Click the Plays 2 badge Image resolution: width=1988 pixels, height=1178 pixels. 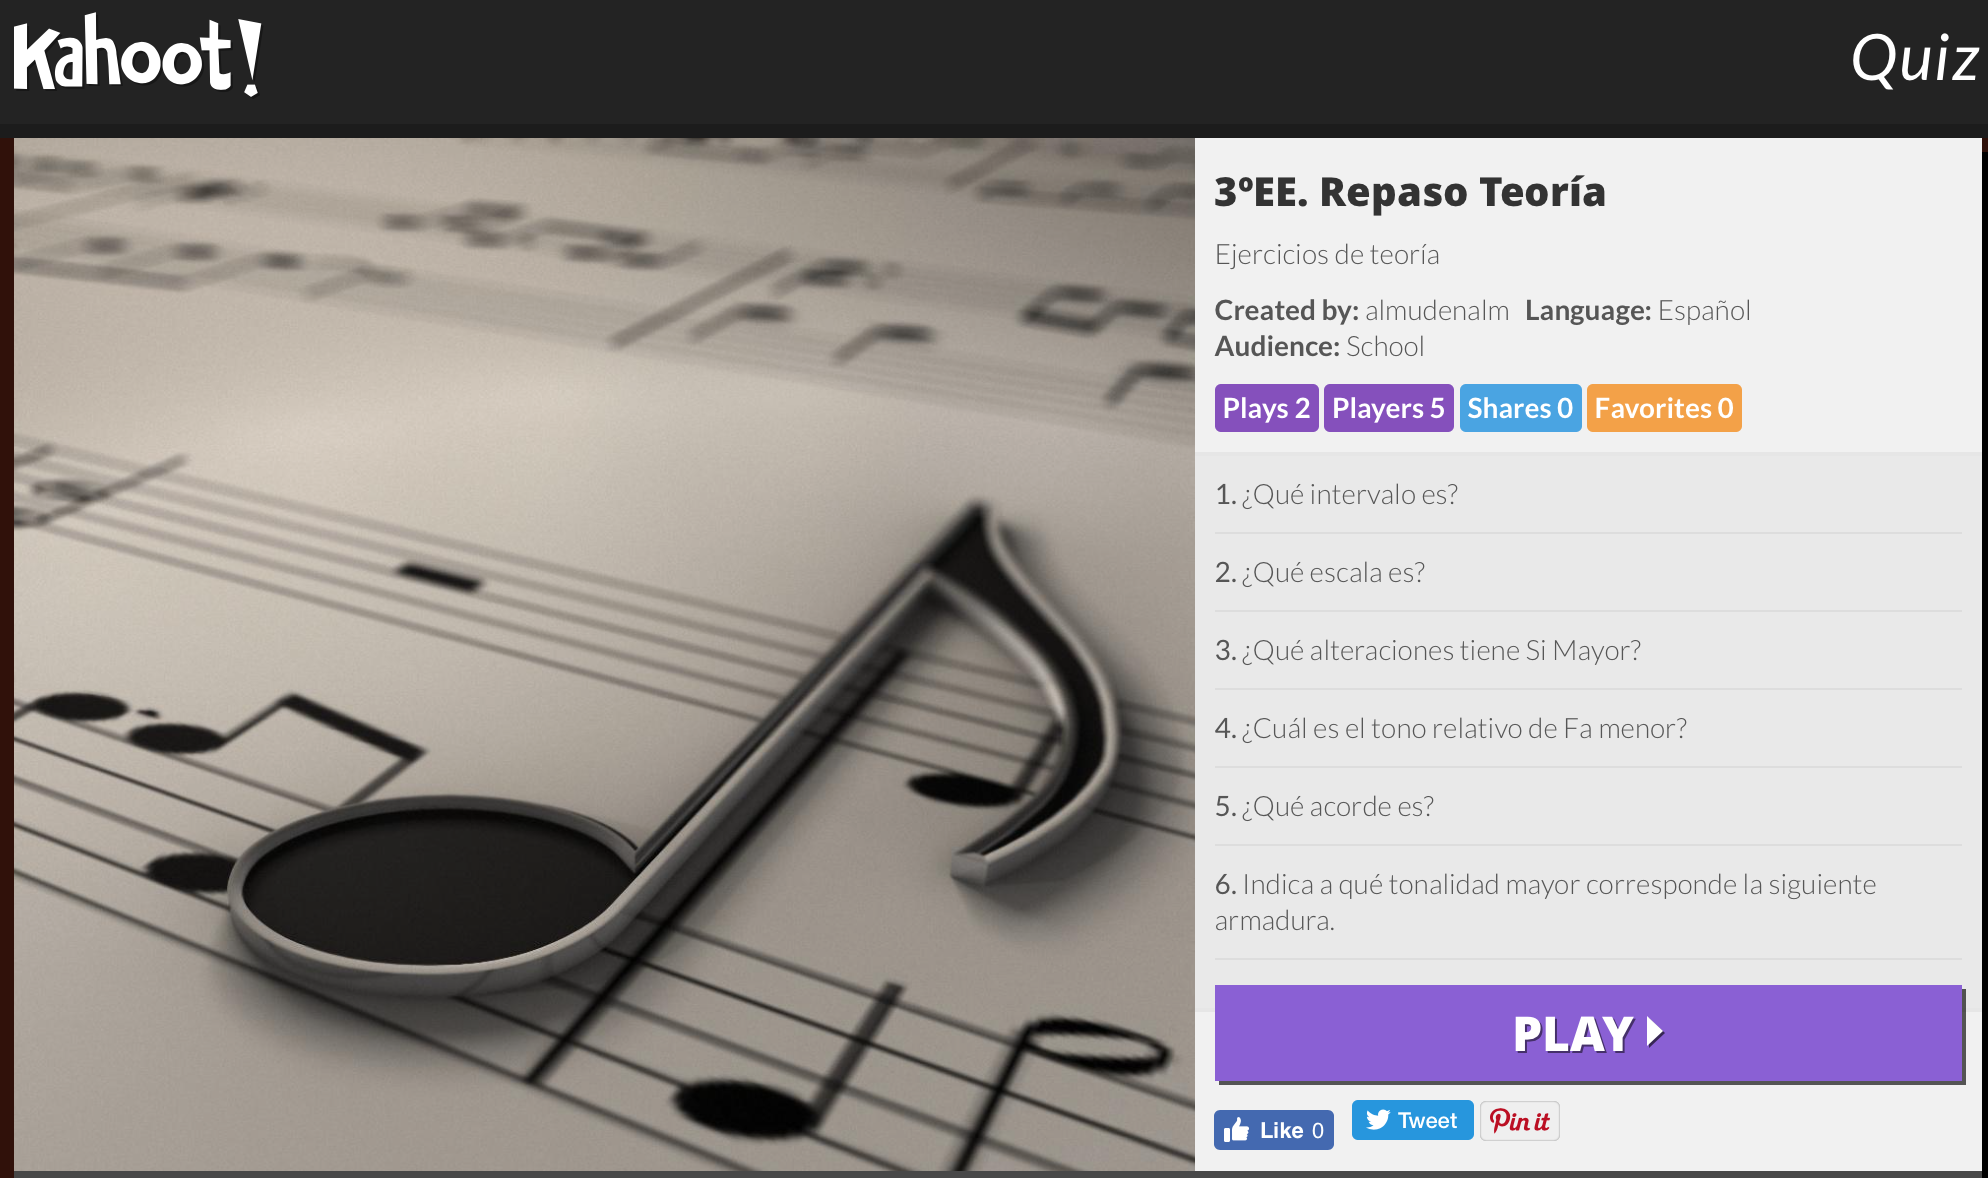[x=1266, y=408]
